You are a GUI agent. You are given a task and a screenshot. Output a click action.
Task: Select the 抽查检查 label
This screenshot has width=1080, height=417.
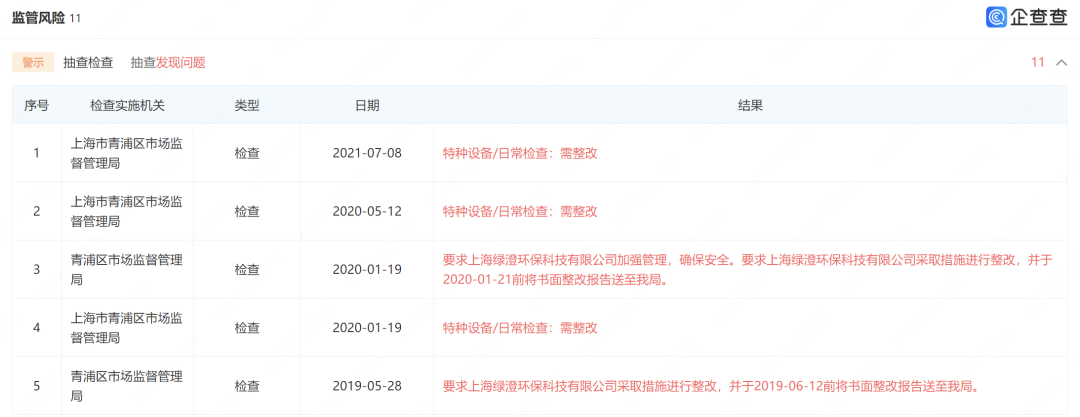click(x=88, y=62)
